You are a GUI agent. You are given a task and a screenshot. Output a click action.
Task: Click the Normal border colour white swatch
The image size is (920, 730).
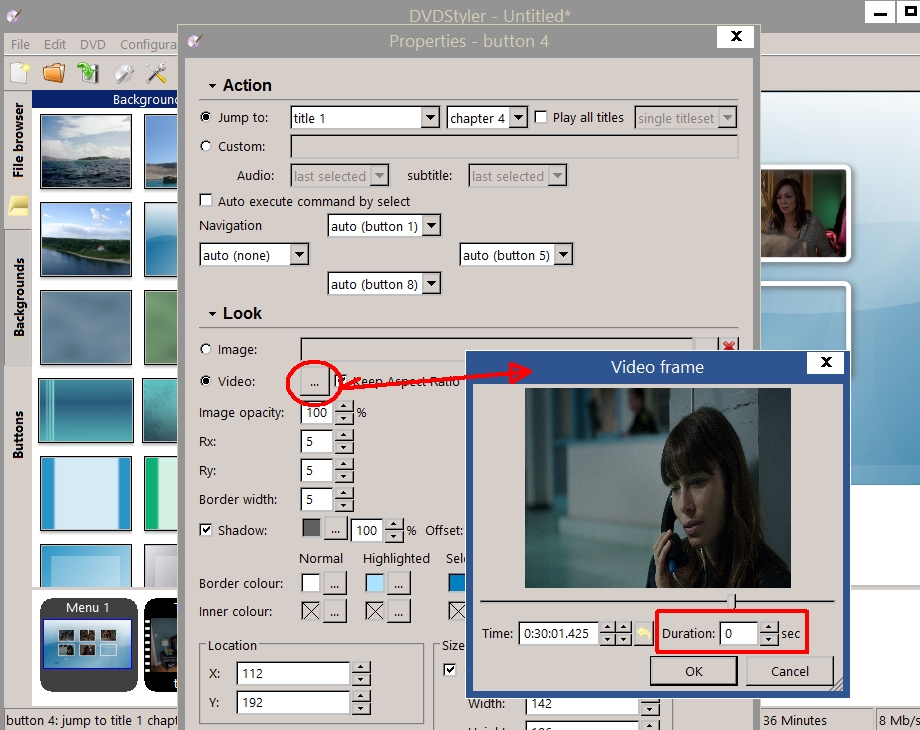[311, 583]
